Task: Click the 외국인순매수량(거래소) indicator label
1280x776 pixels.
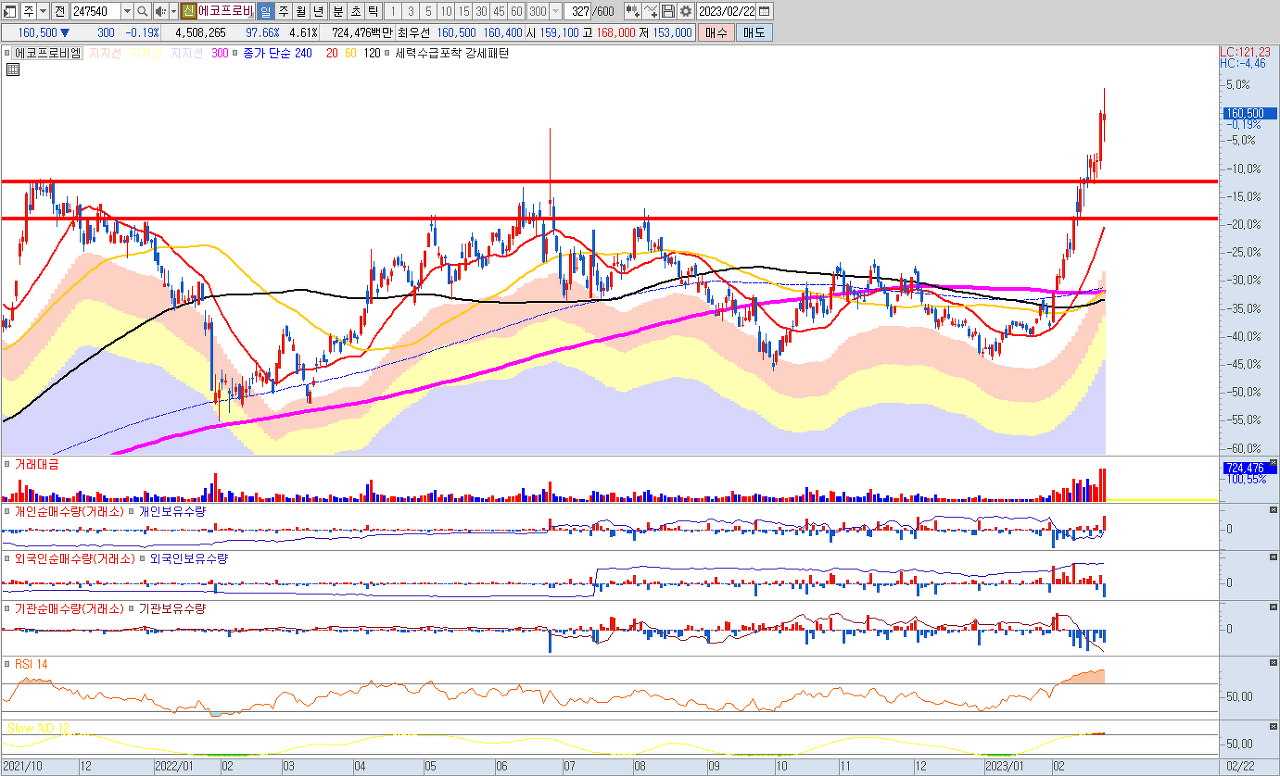Action: 76,559
